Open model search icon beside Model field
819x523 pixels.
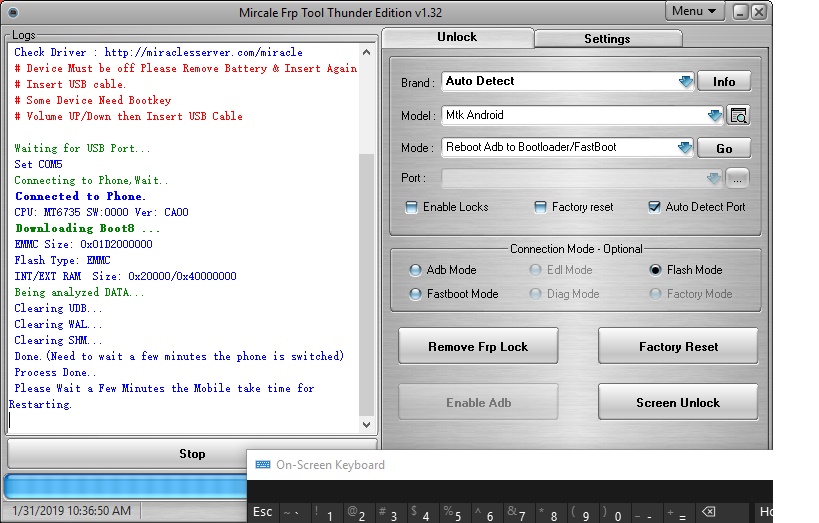[x=738, y=115]
